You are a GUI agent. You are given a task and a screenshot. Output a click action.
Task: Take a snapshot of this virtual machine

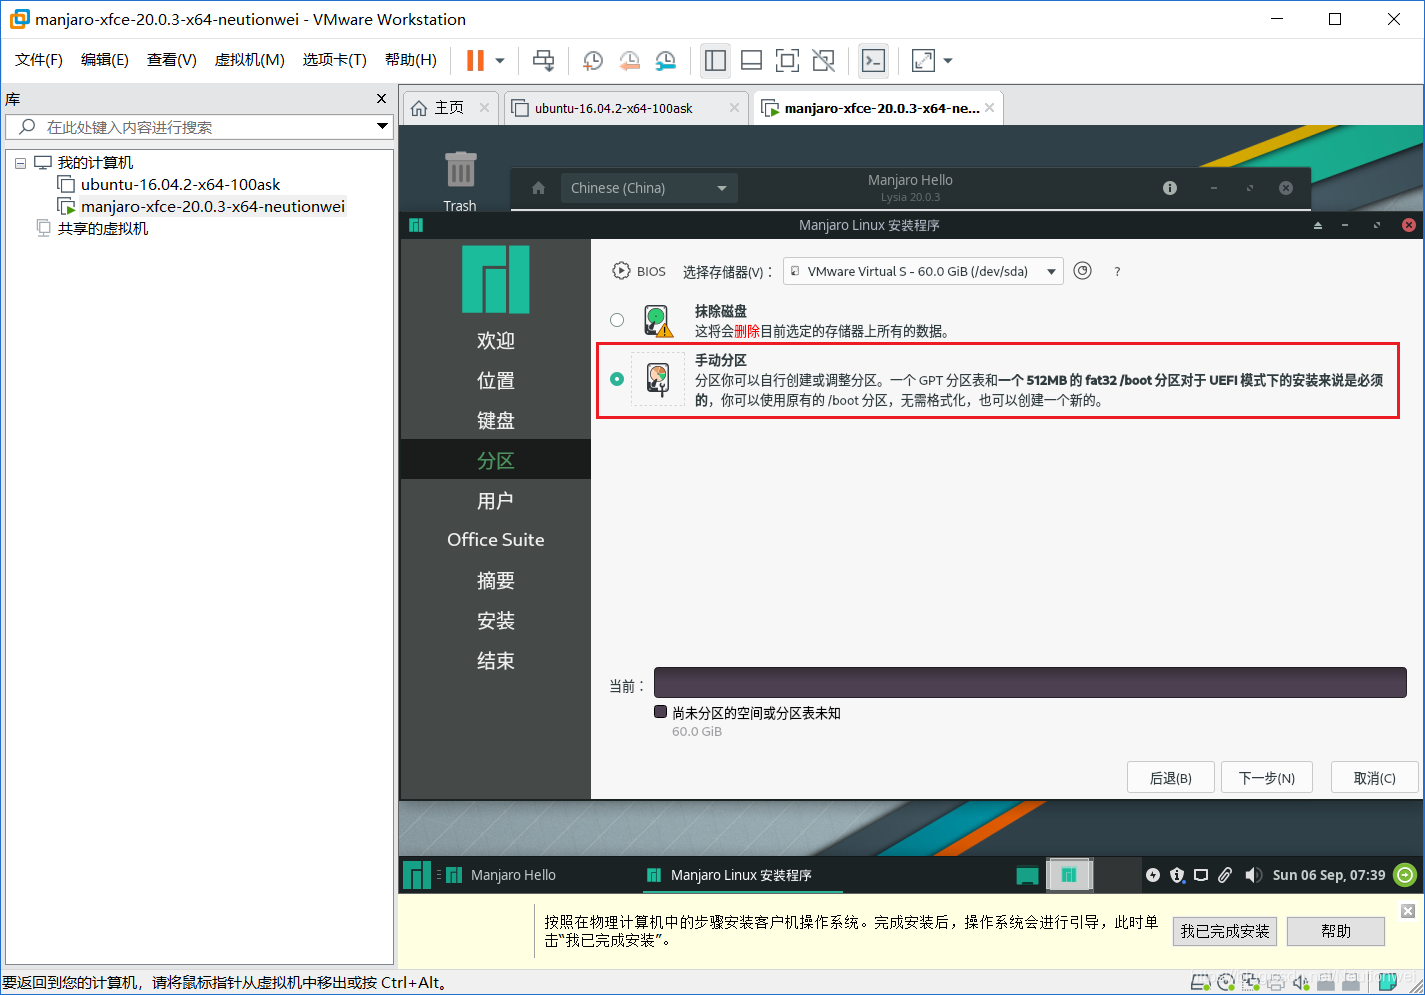coord(593,61)
